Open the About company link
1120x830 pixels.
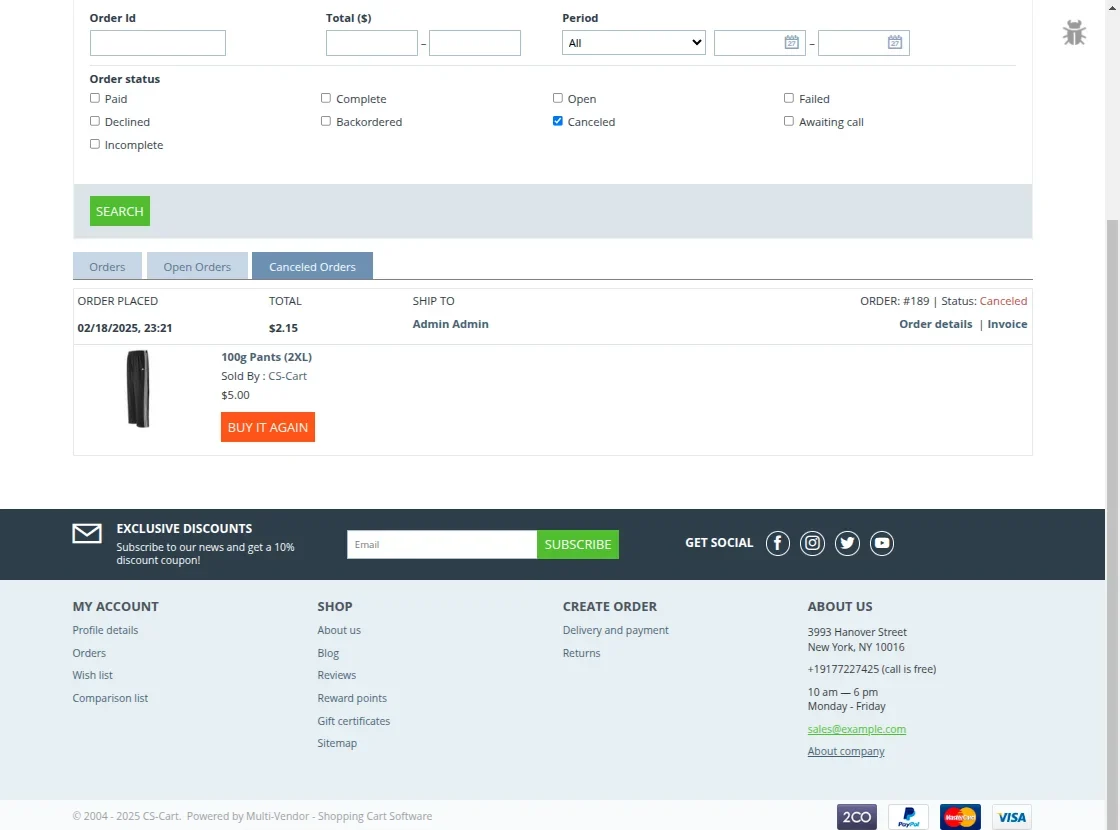[846, 751]
